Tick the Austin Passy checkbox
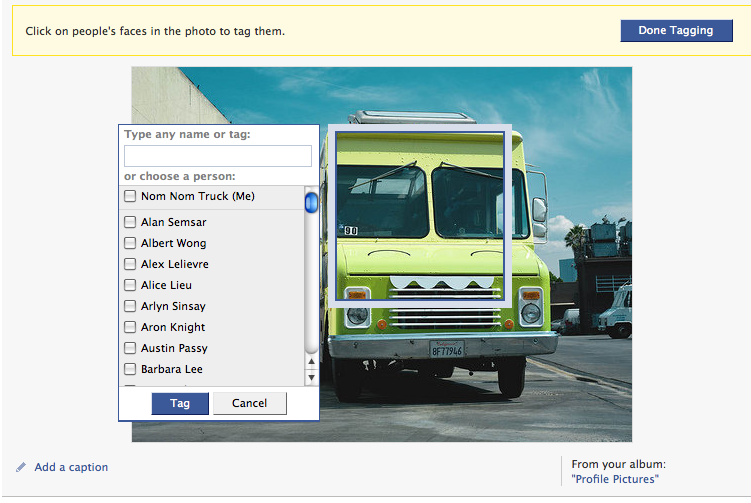The width and height of the screenshot is (751, 503). 130,348
